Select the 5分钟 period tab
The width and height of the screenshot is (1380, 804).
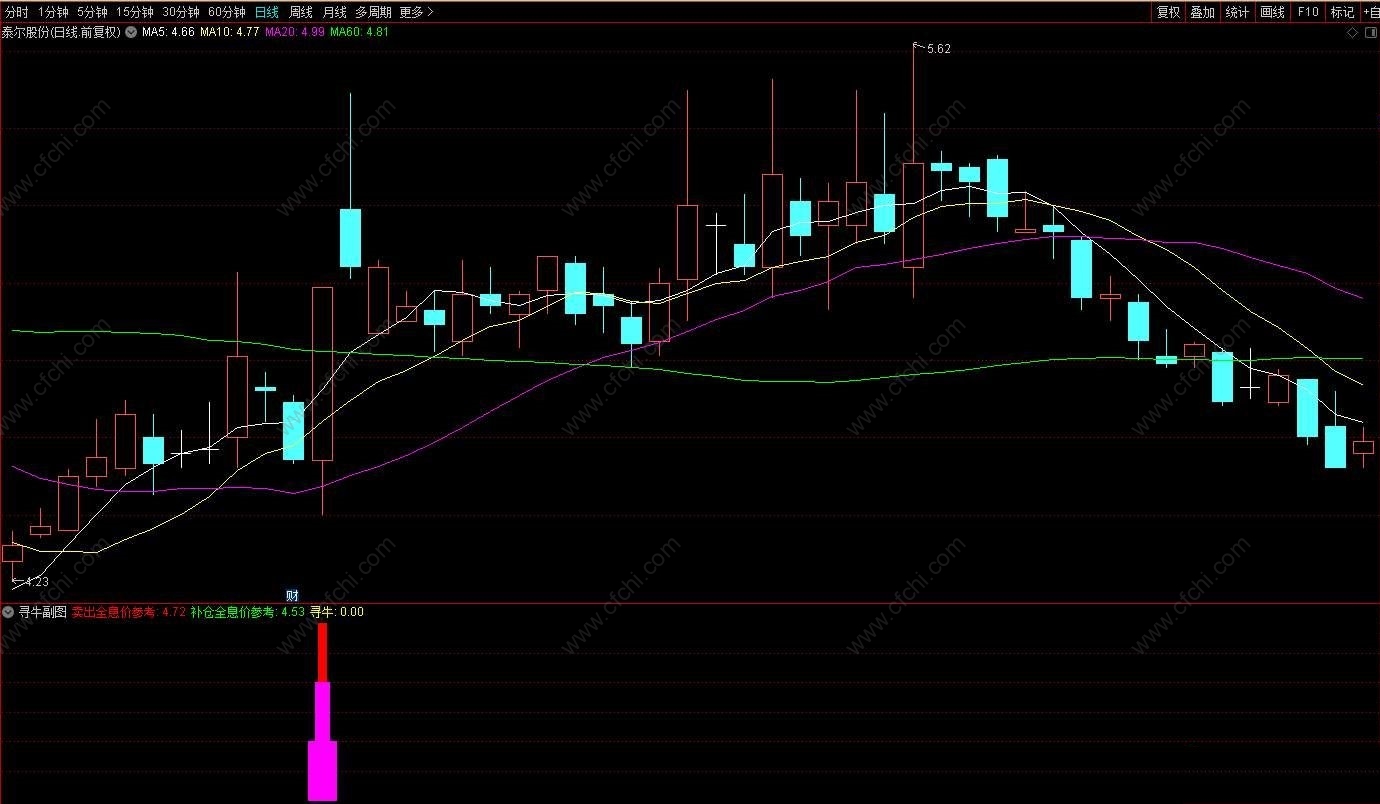92,12
